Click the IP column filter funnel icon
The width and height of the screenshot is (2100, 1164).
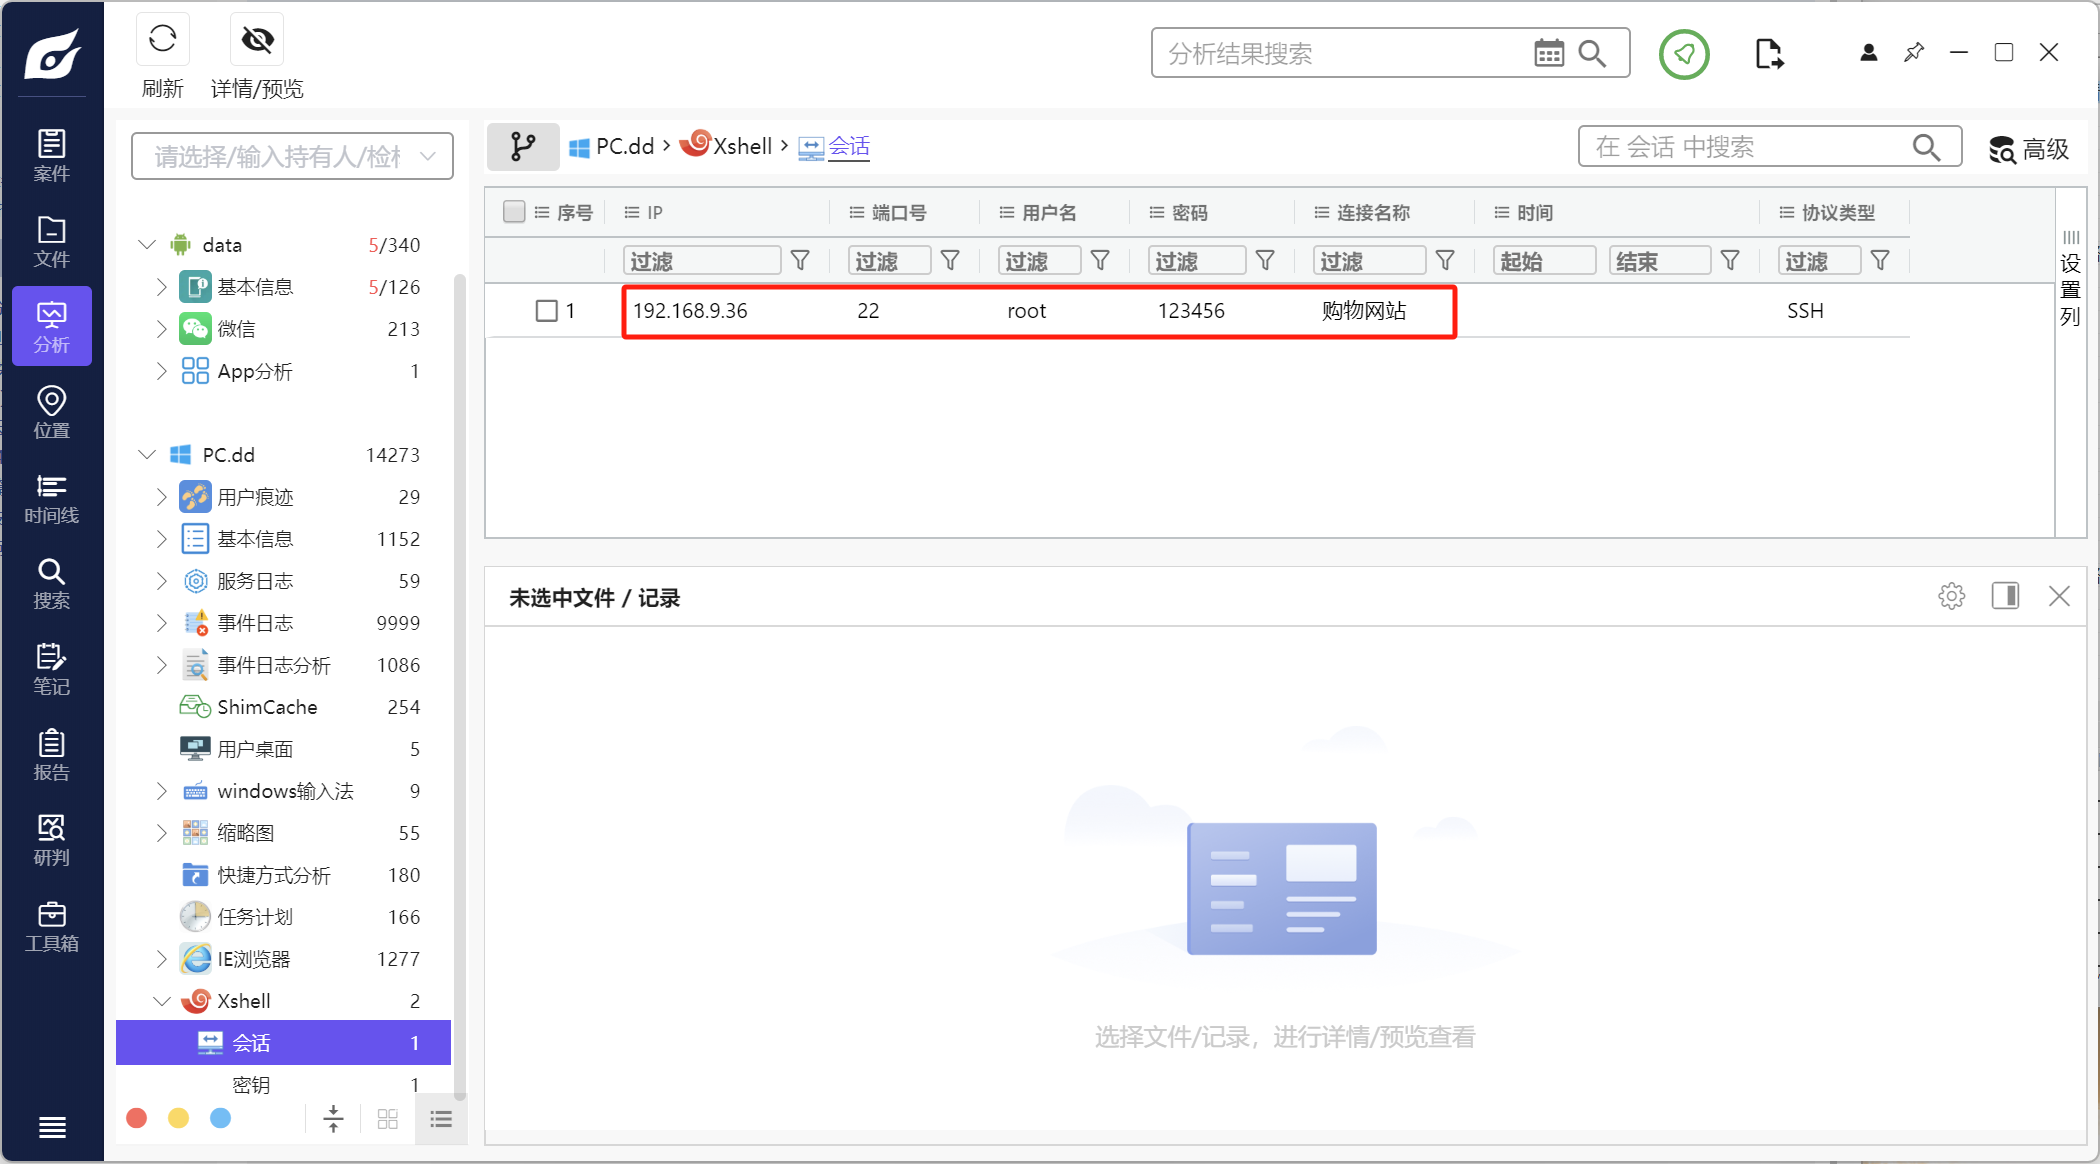[x=800, y=261]
